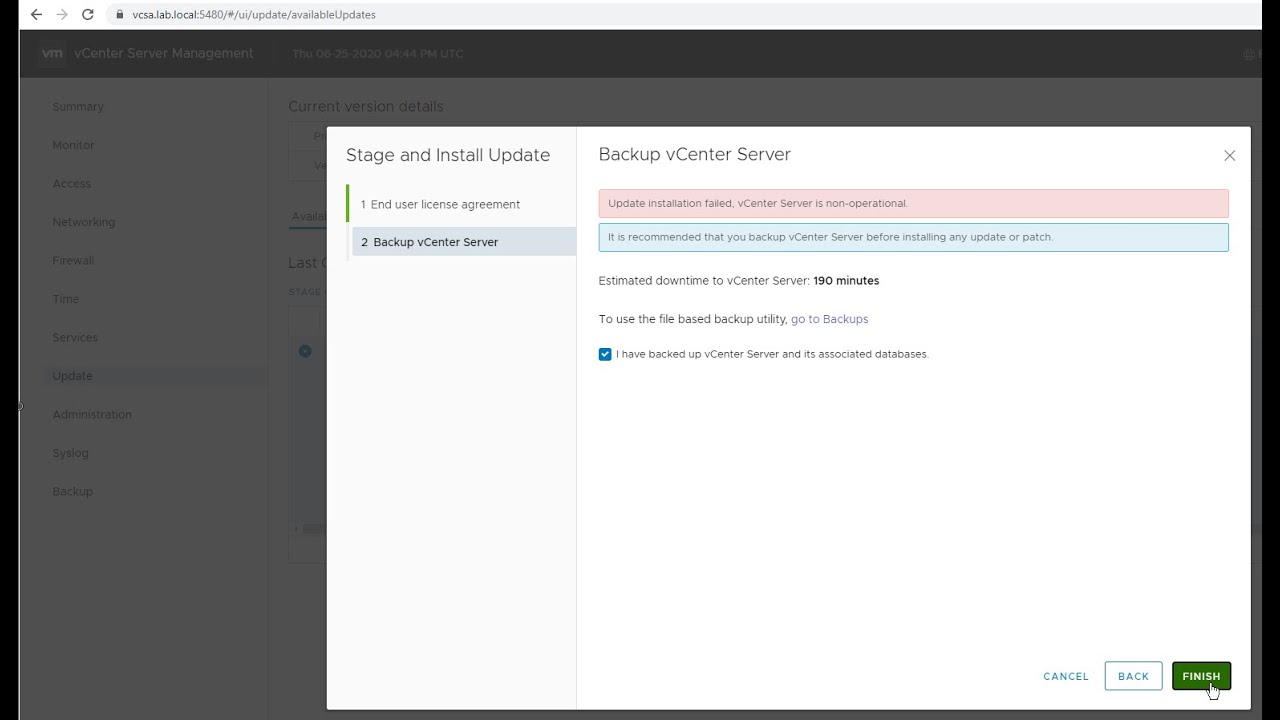Reload the page with refresh icon
Viewport: 1280px width, 720px height.
(x=88, y=15)
